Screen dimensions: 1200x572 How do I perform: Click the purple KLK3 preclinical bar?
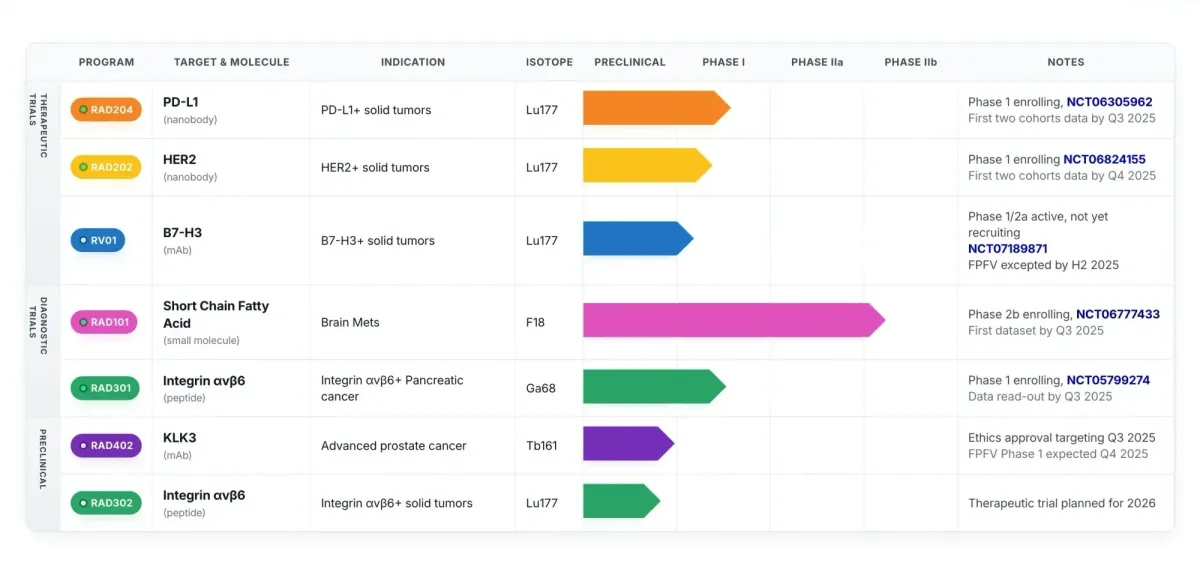[x=627, y=444]
